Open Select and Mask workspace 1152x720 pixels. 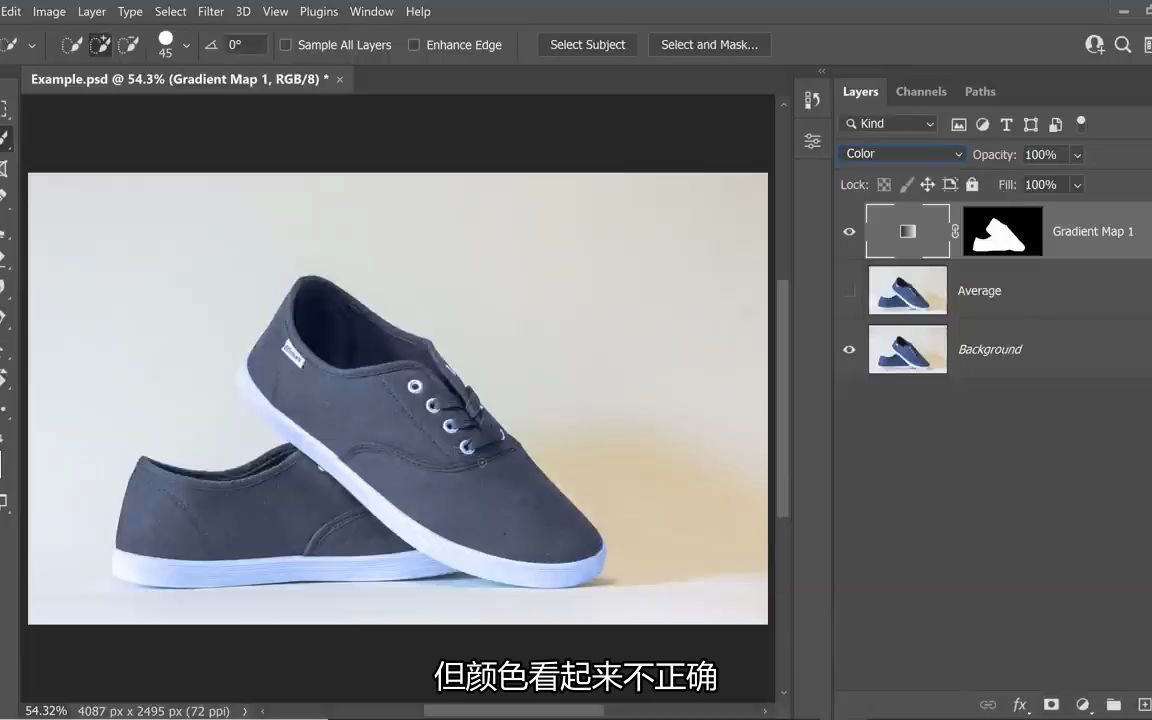[710, 44]
